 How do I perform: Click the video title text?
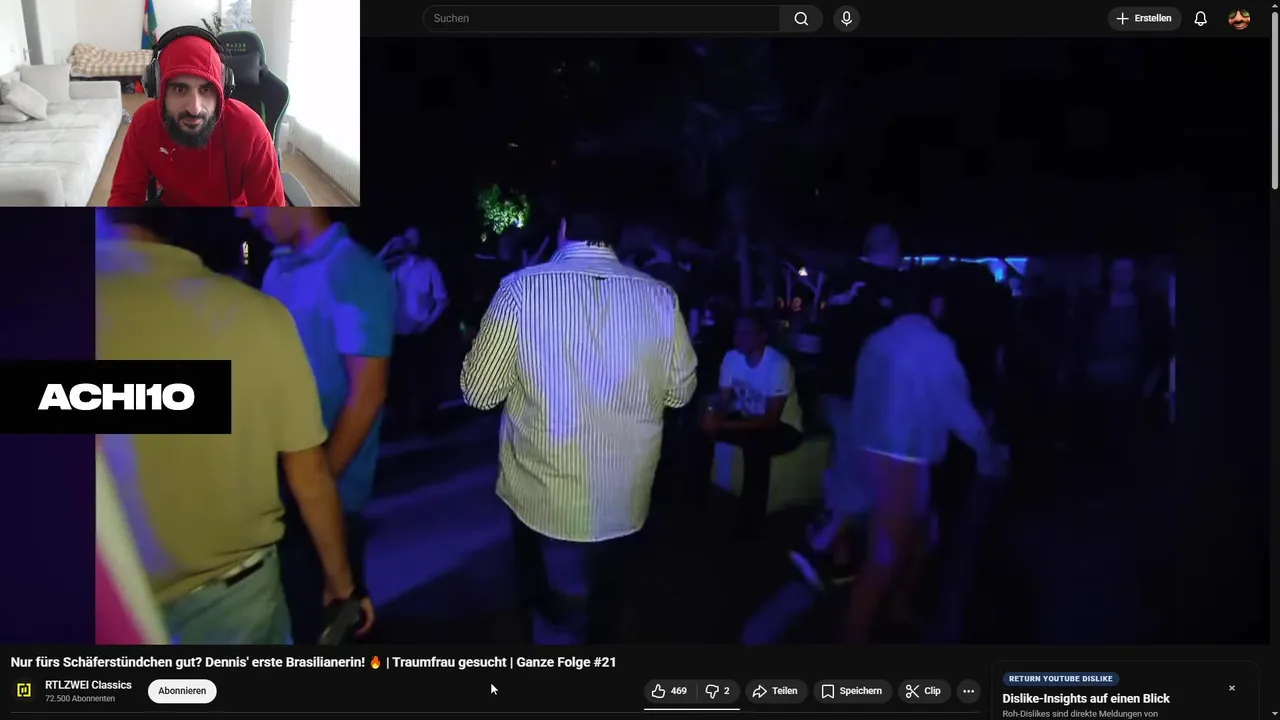pos(313,662)
